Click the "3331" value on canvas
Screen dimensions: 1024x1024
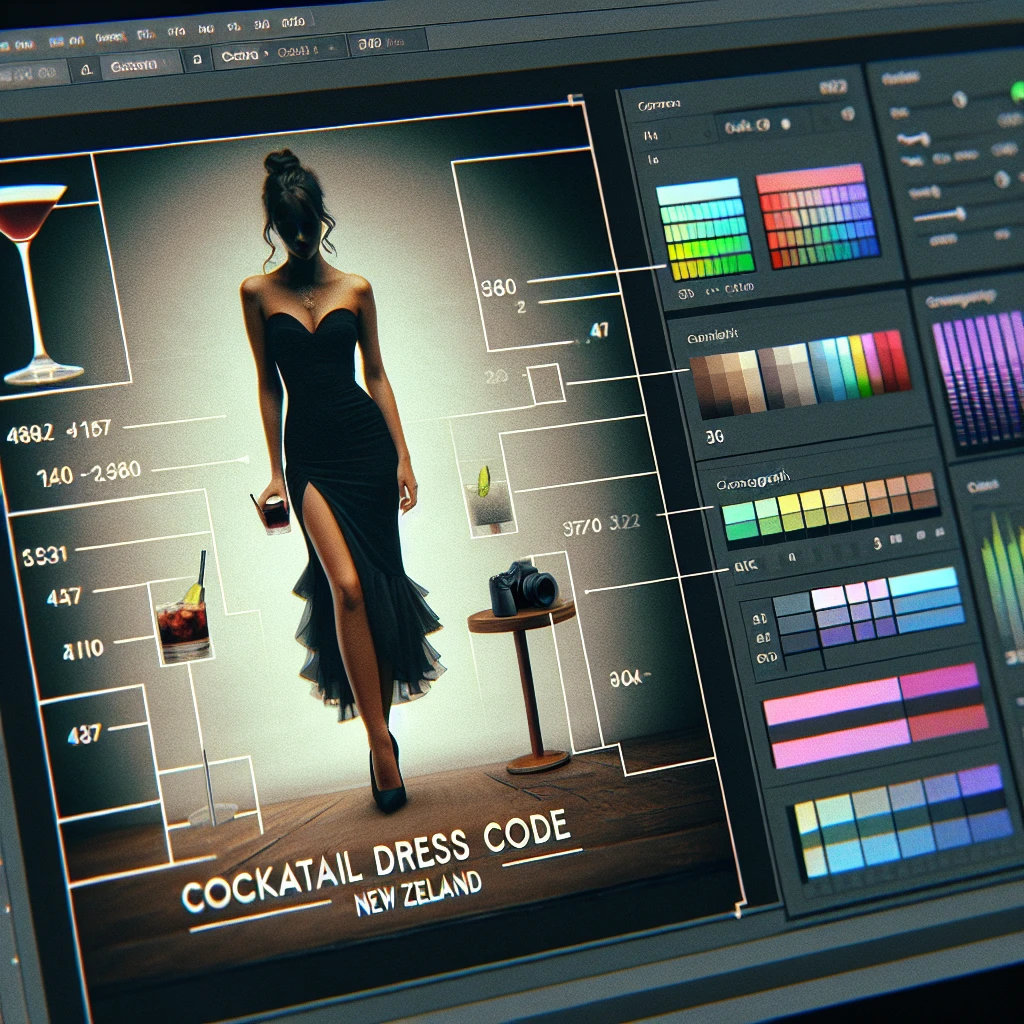tap(45, 556)
